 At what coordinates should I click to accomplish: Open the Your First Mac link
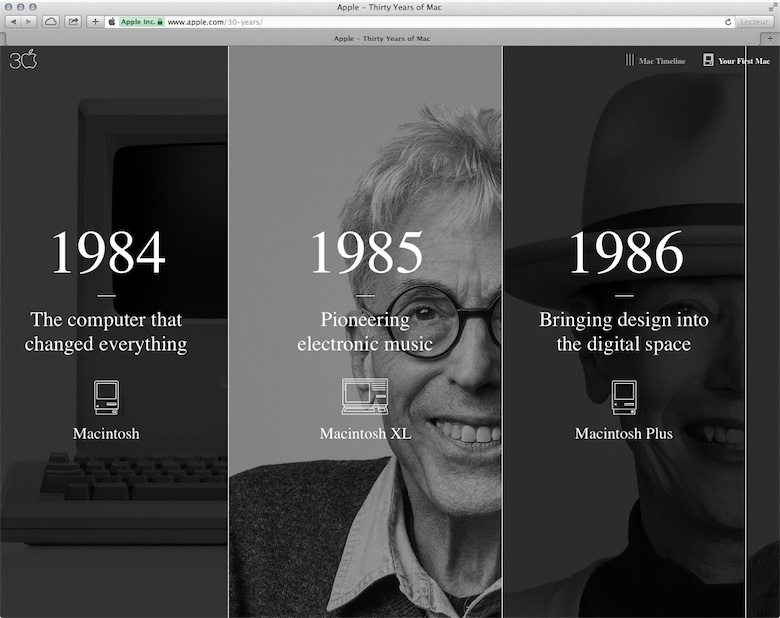tap(744, 61)
